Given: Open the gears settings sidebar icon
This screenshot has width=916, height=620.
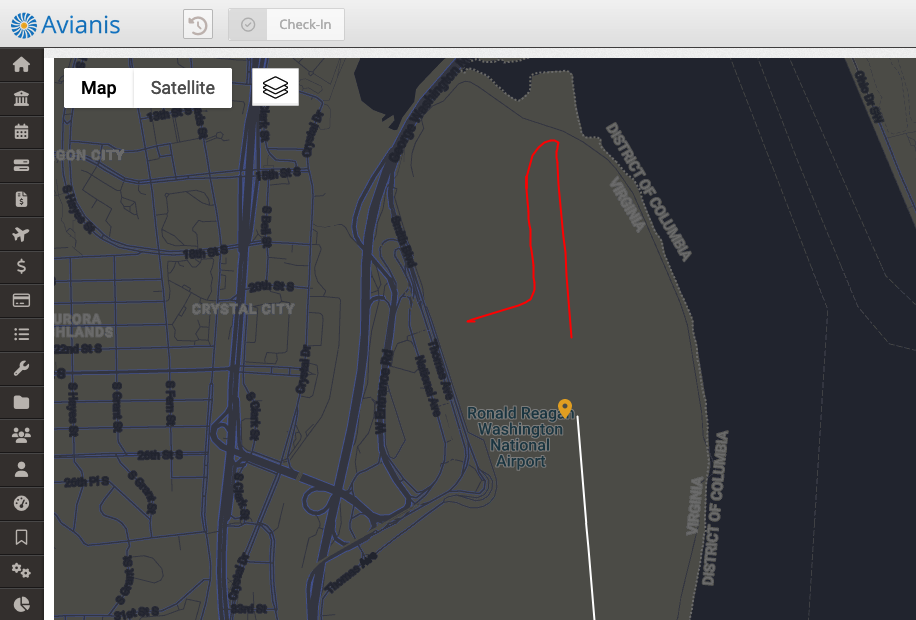Looking at the screenshot, I should [22, 570].
